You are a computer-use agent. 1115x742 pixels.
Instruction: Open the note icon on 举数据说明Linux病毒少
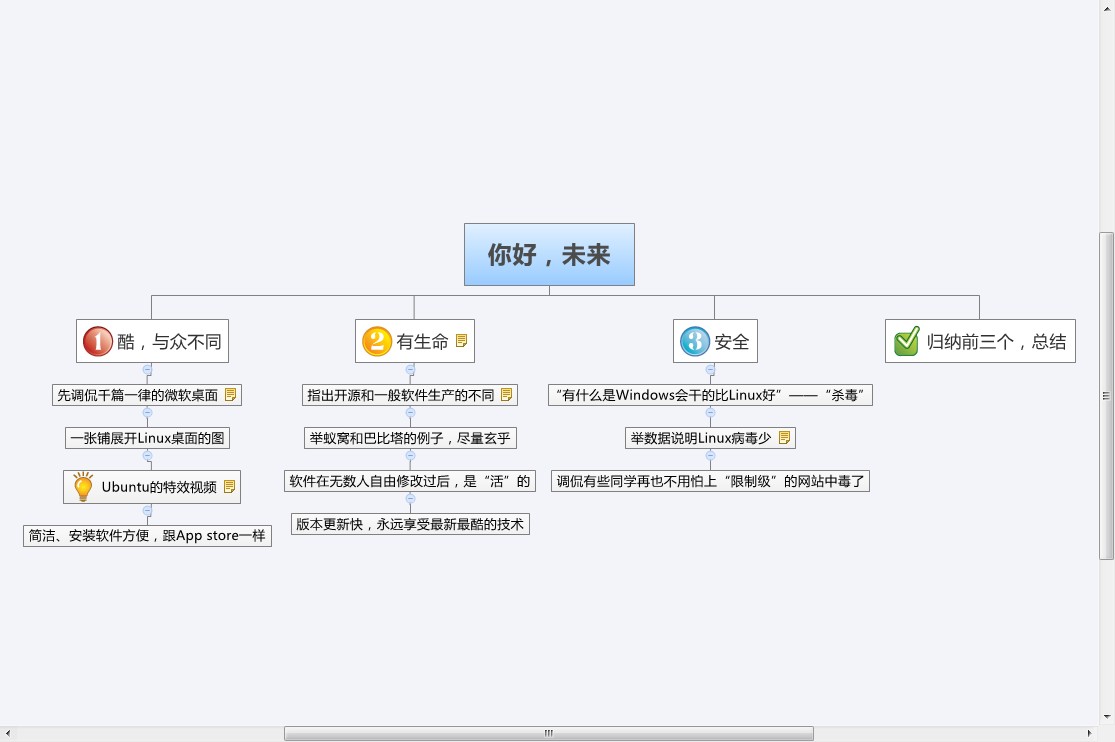784,438
